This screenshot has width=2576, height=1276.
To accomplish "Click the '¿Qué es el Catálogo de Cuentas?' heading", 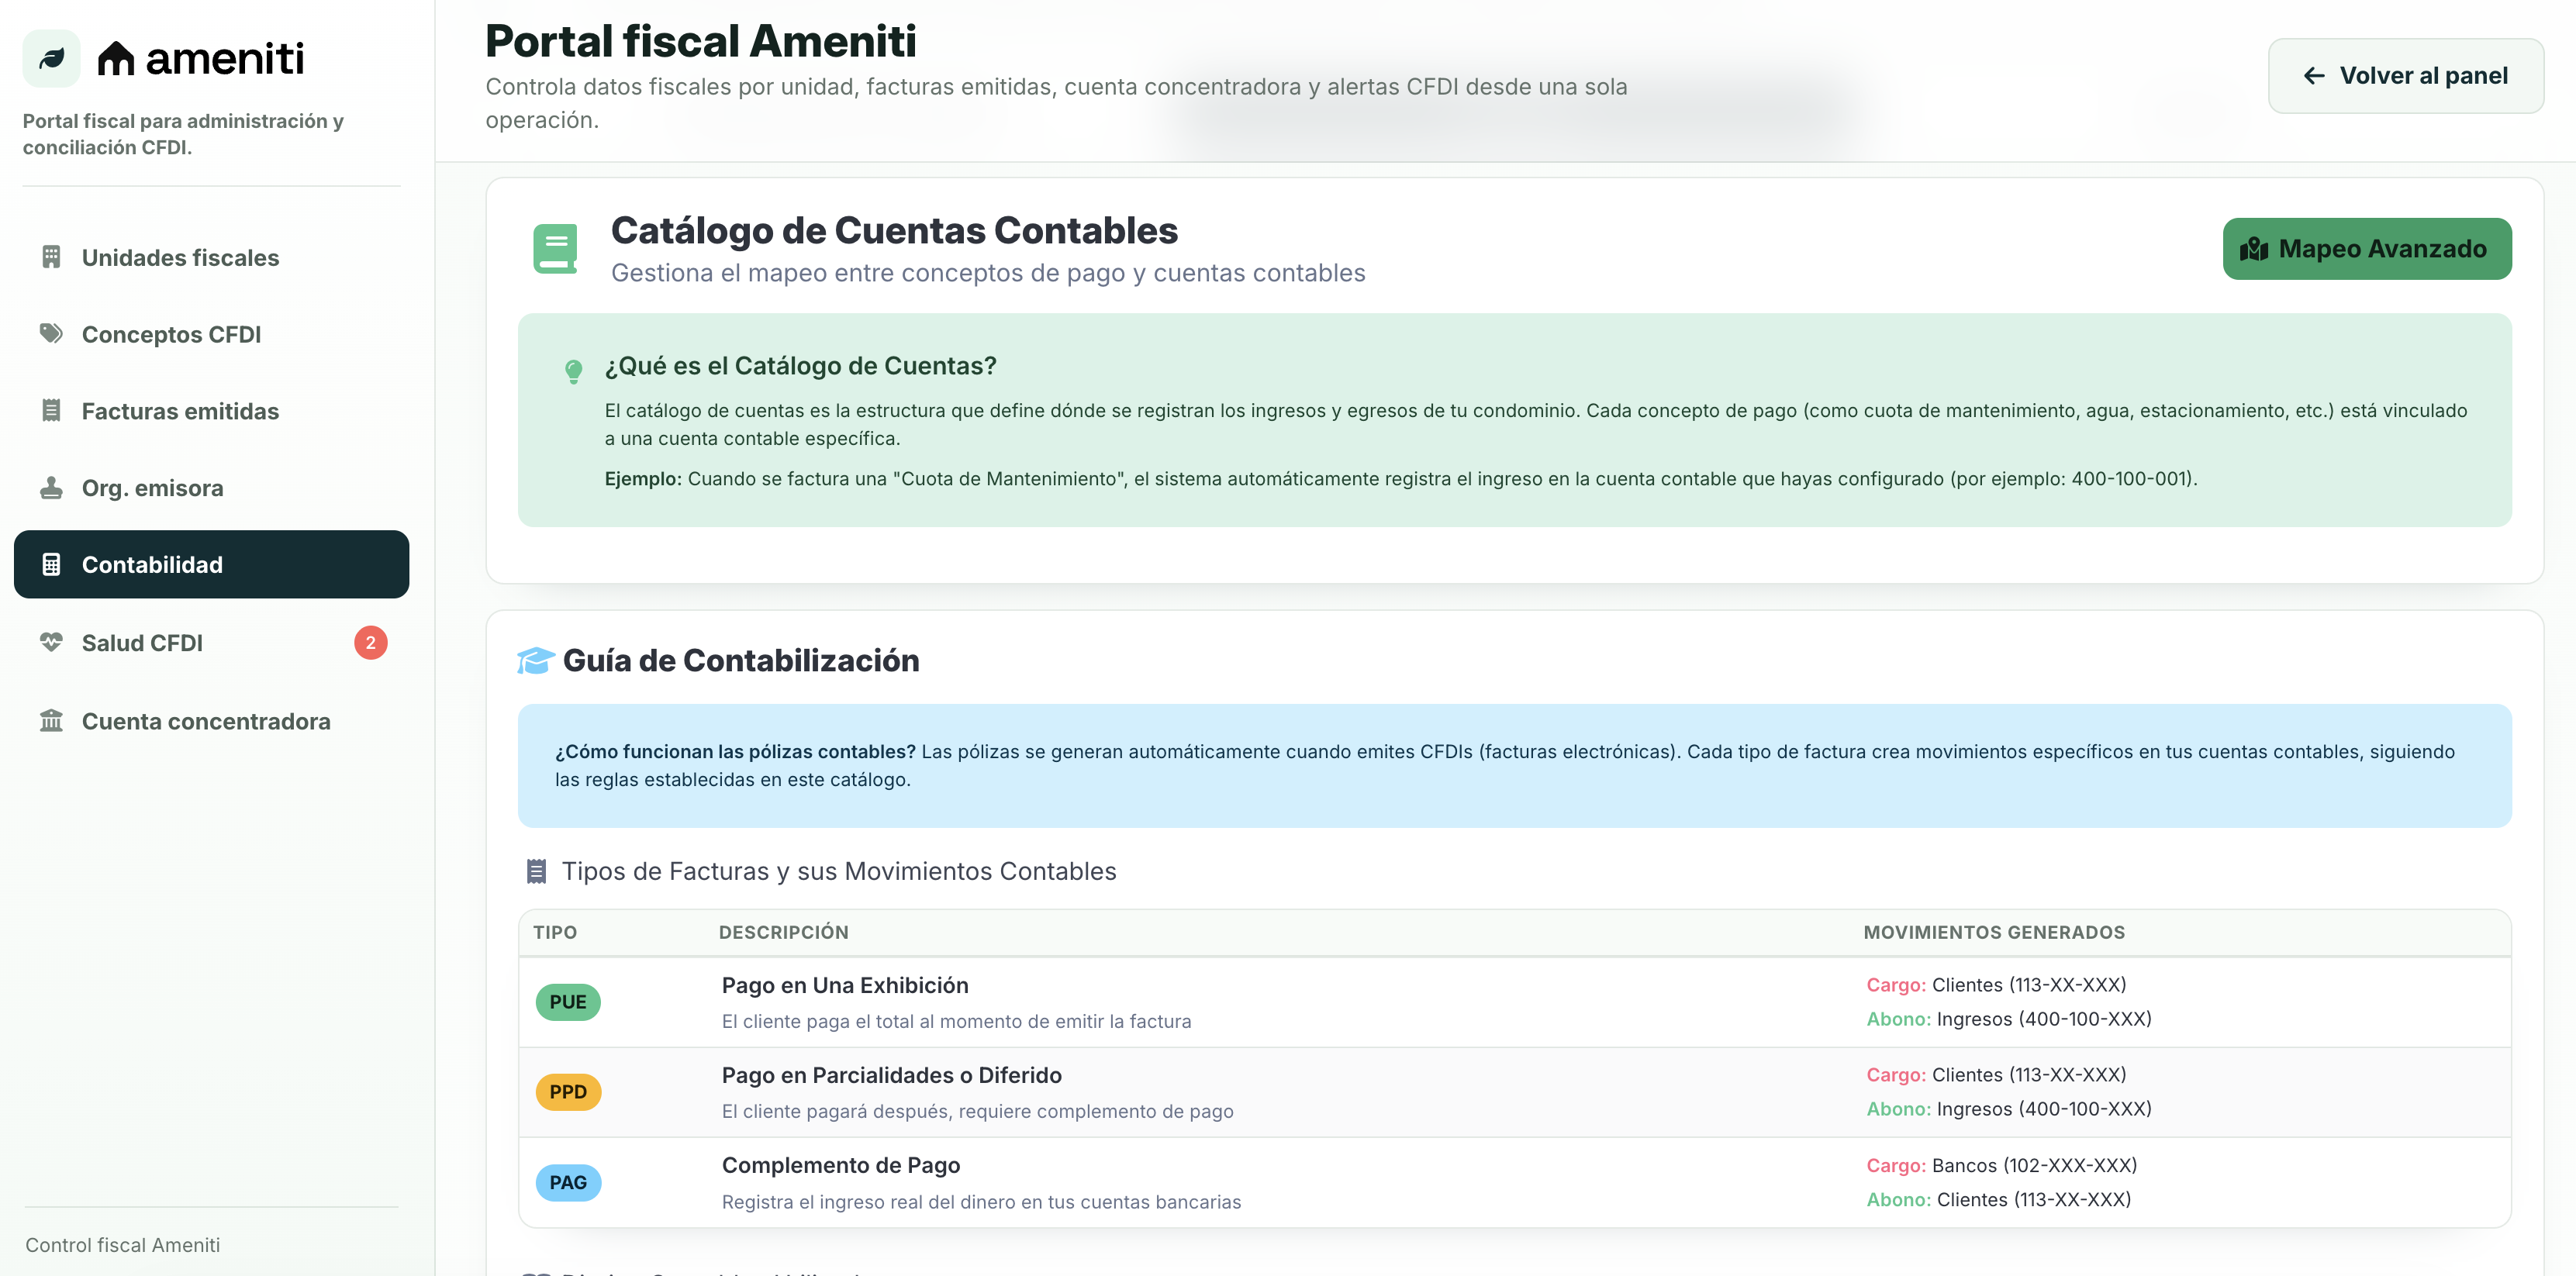I will coord(800,366).
